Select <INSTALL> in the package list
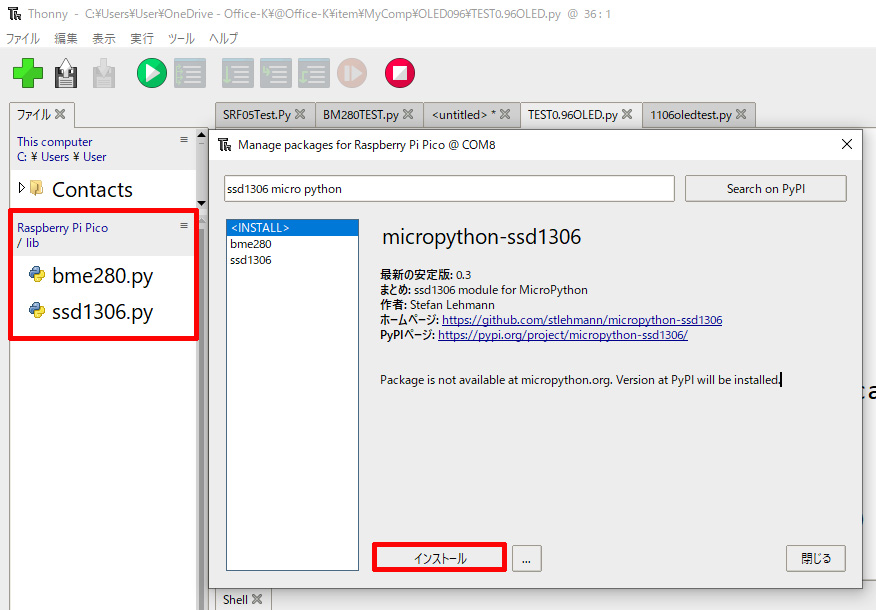The width and height of the screenshot is (876, 610). click(x=292, y=228)
